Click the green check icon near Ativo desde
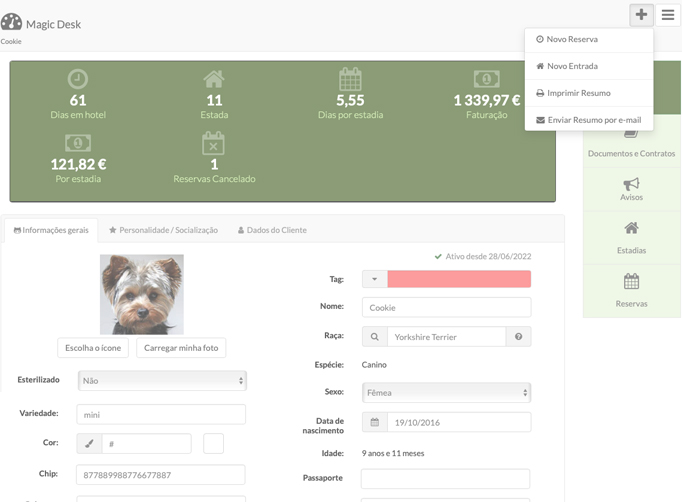Viewport: 682px width, 502px height. (x=438, y=257)
